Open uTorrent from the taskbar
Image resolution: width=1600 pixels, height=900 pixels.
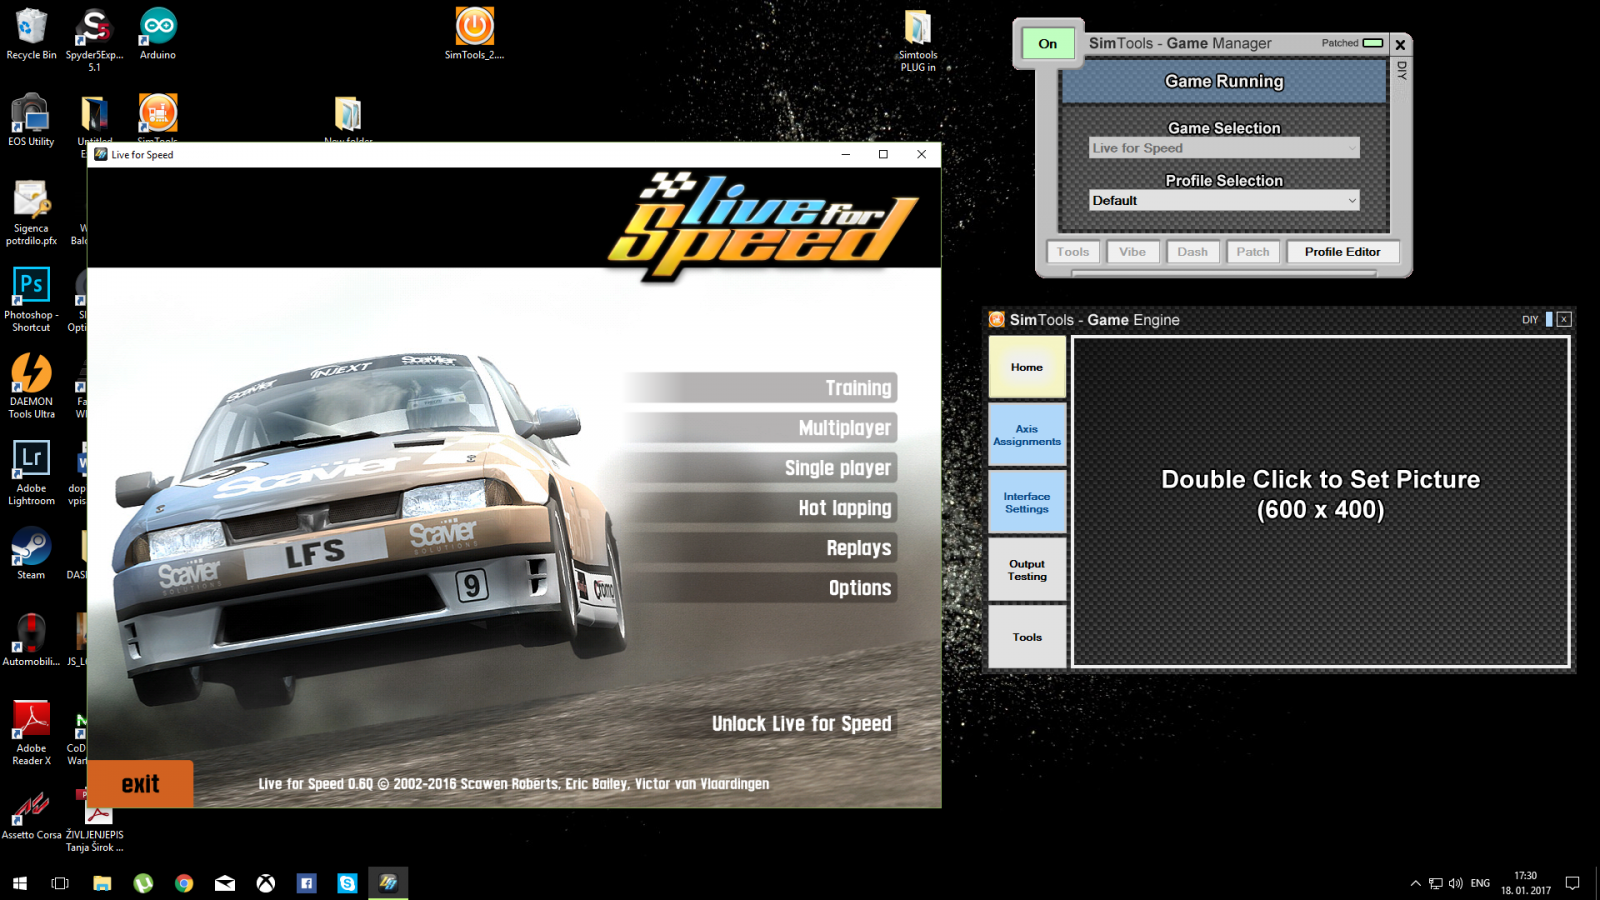coord(143,883)
